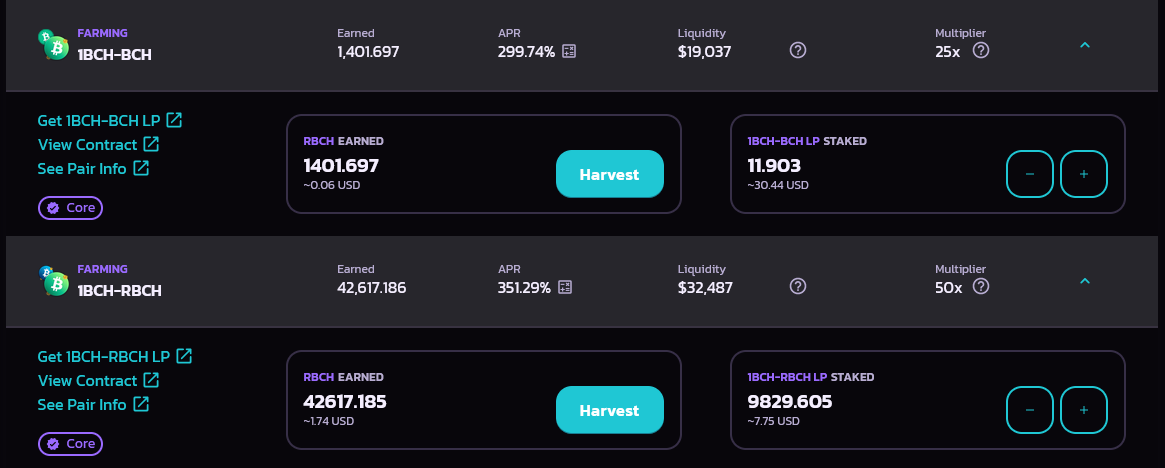Unstake 1BCH-BCH LP with minus button
Screen dimensions: 1165x468
(x=1030, y=174)
